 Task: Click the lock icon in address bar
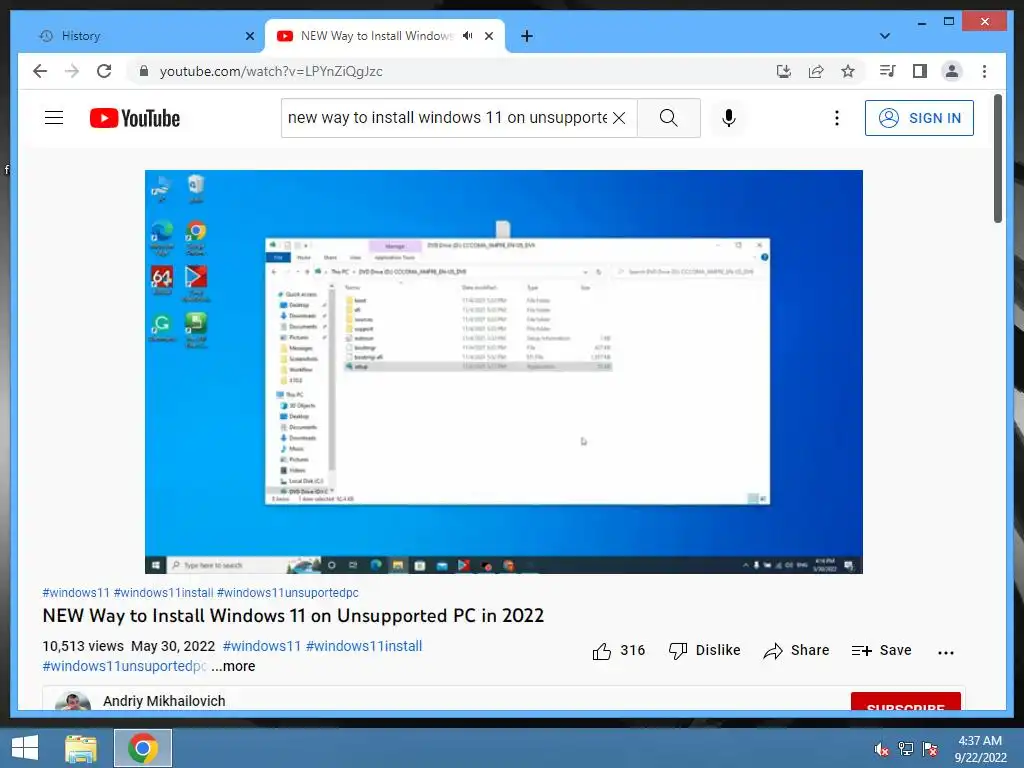[x=144, y=71]
